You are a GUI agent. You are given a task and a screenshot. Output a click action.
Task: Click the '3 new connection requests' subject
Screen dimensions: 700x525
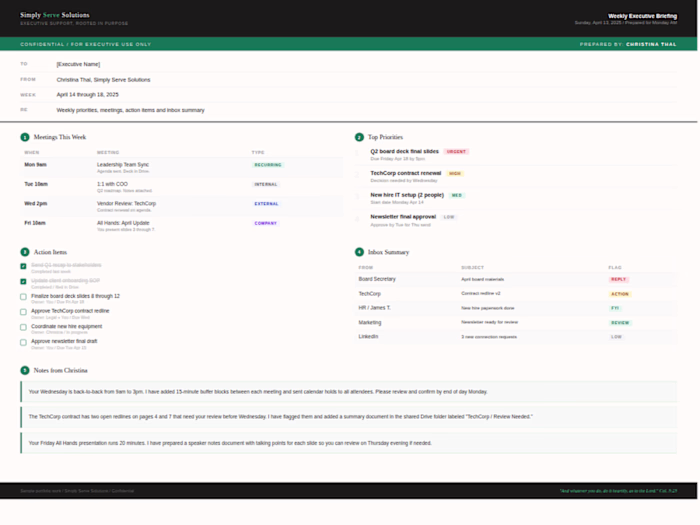[489, 337]
